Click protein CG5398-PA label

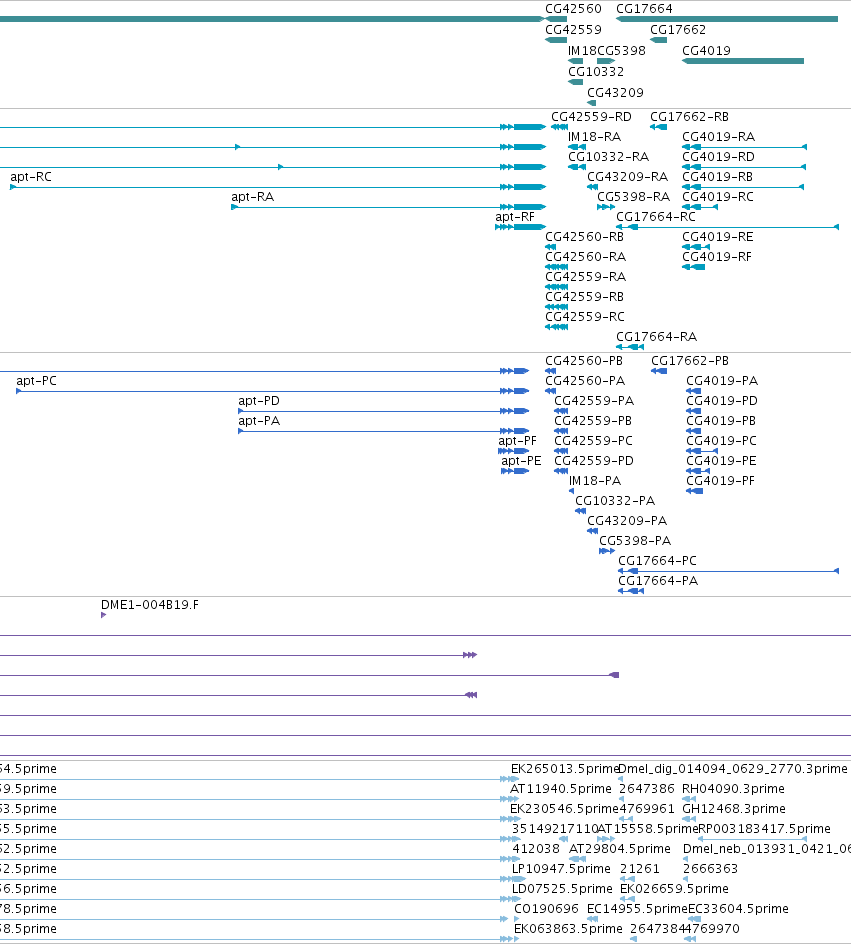(634, 541)
